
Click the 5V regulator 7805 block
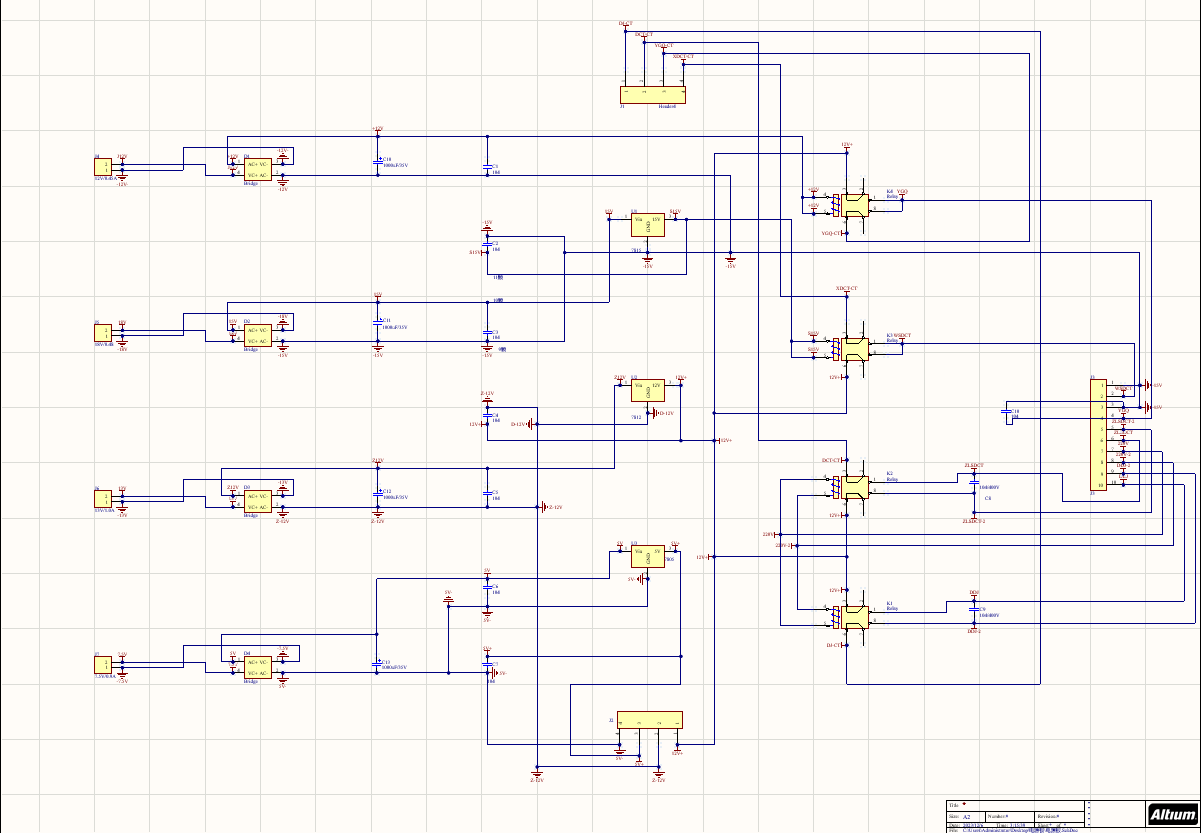click(647, 557)
